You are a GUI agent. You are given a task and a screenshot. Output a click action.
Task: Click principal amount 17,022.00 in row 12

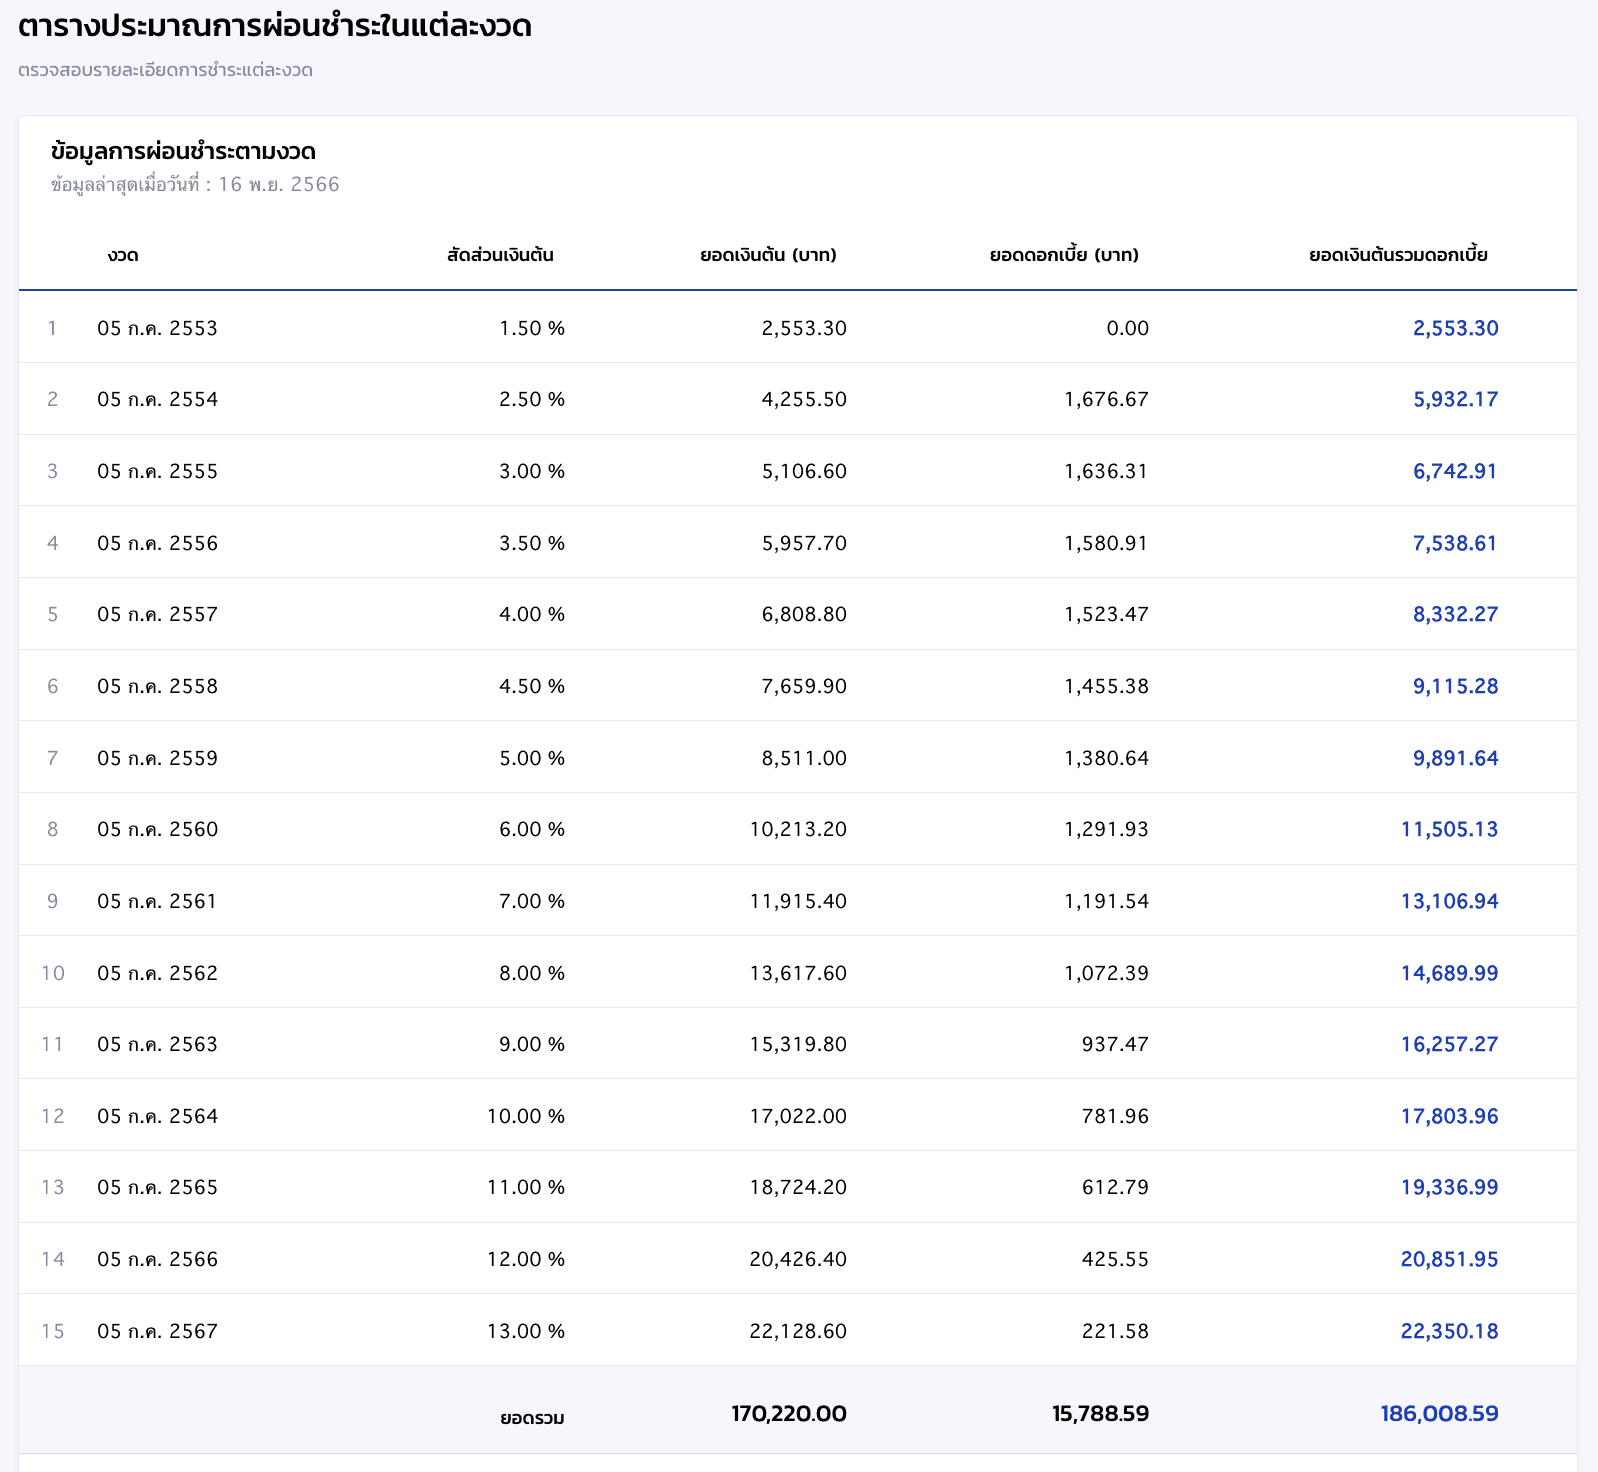click(798, 1116)
